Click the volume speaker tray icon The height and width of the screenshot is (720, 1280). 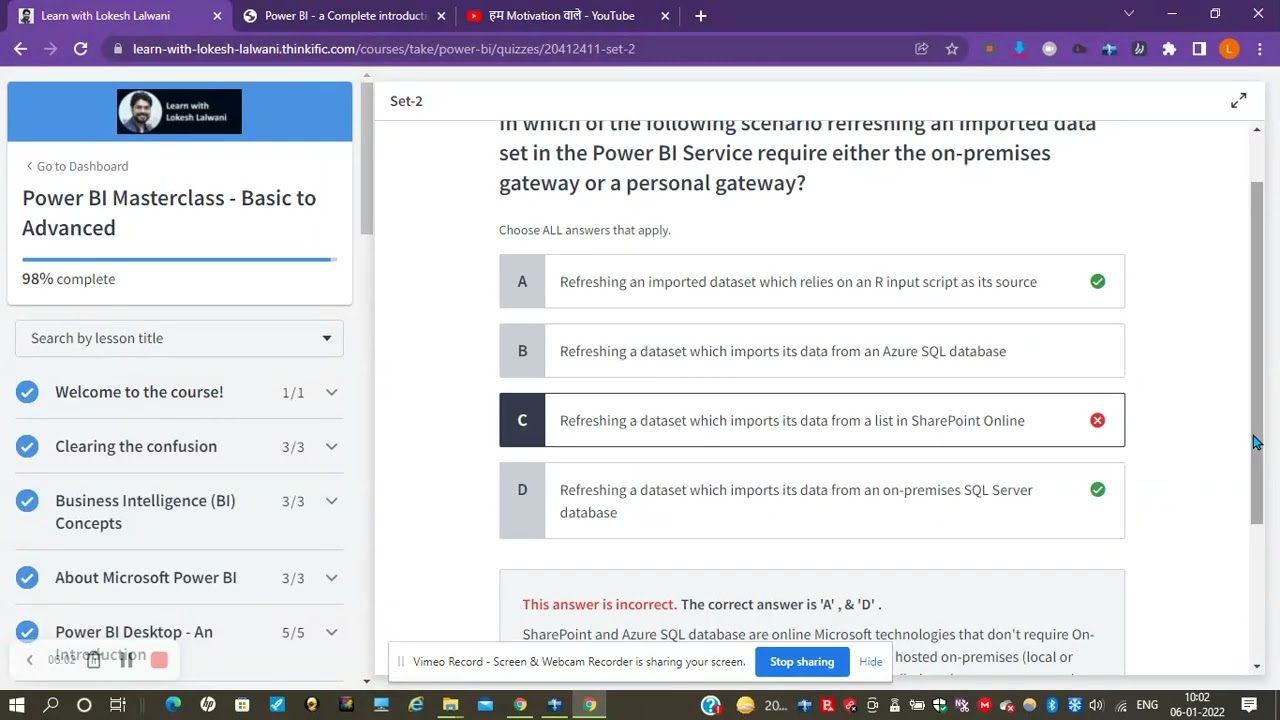[1096, 705]
